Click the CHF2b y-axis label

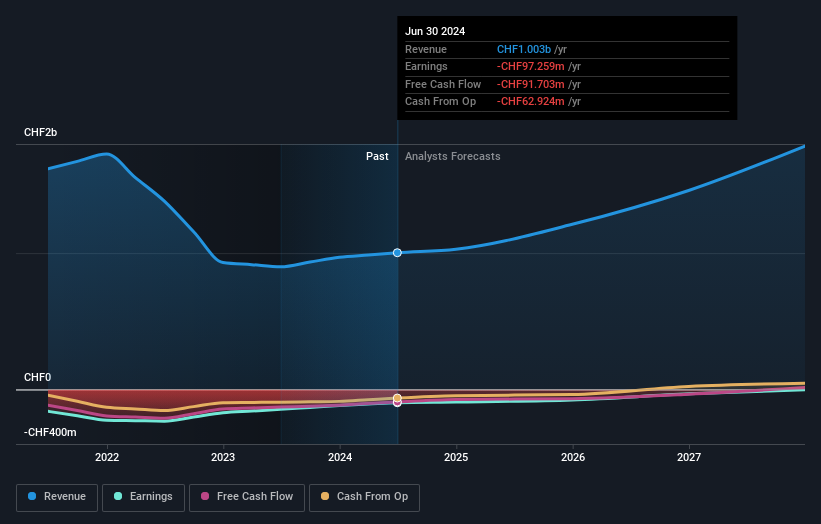coord(40,132)
